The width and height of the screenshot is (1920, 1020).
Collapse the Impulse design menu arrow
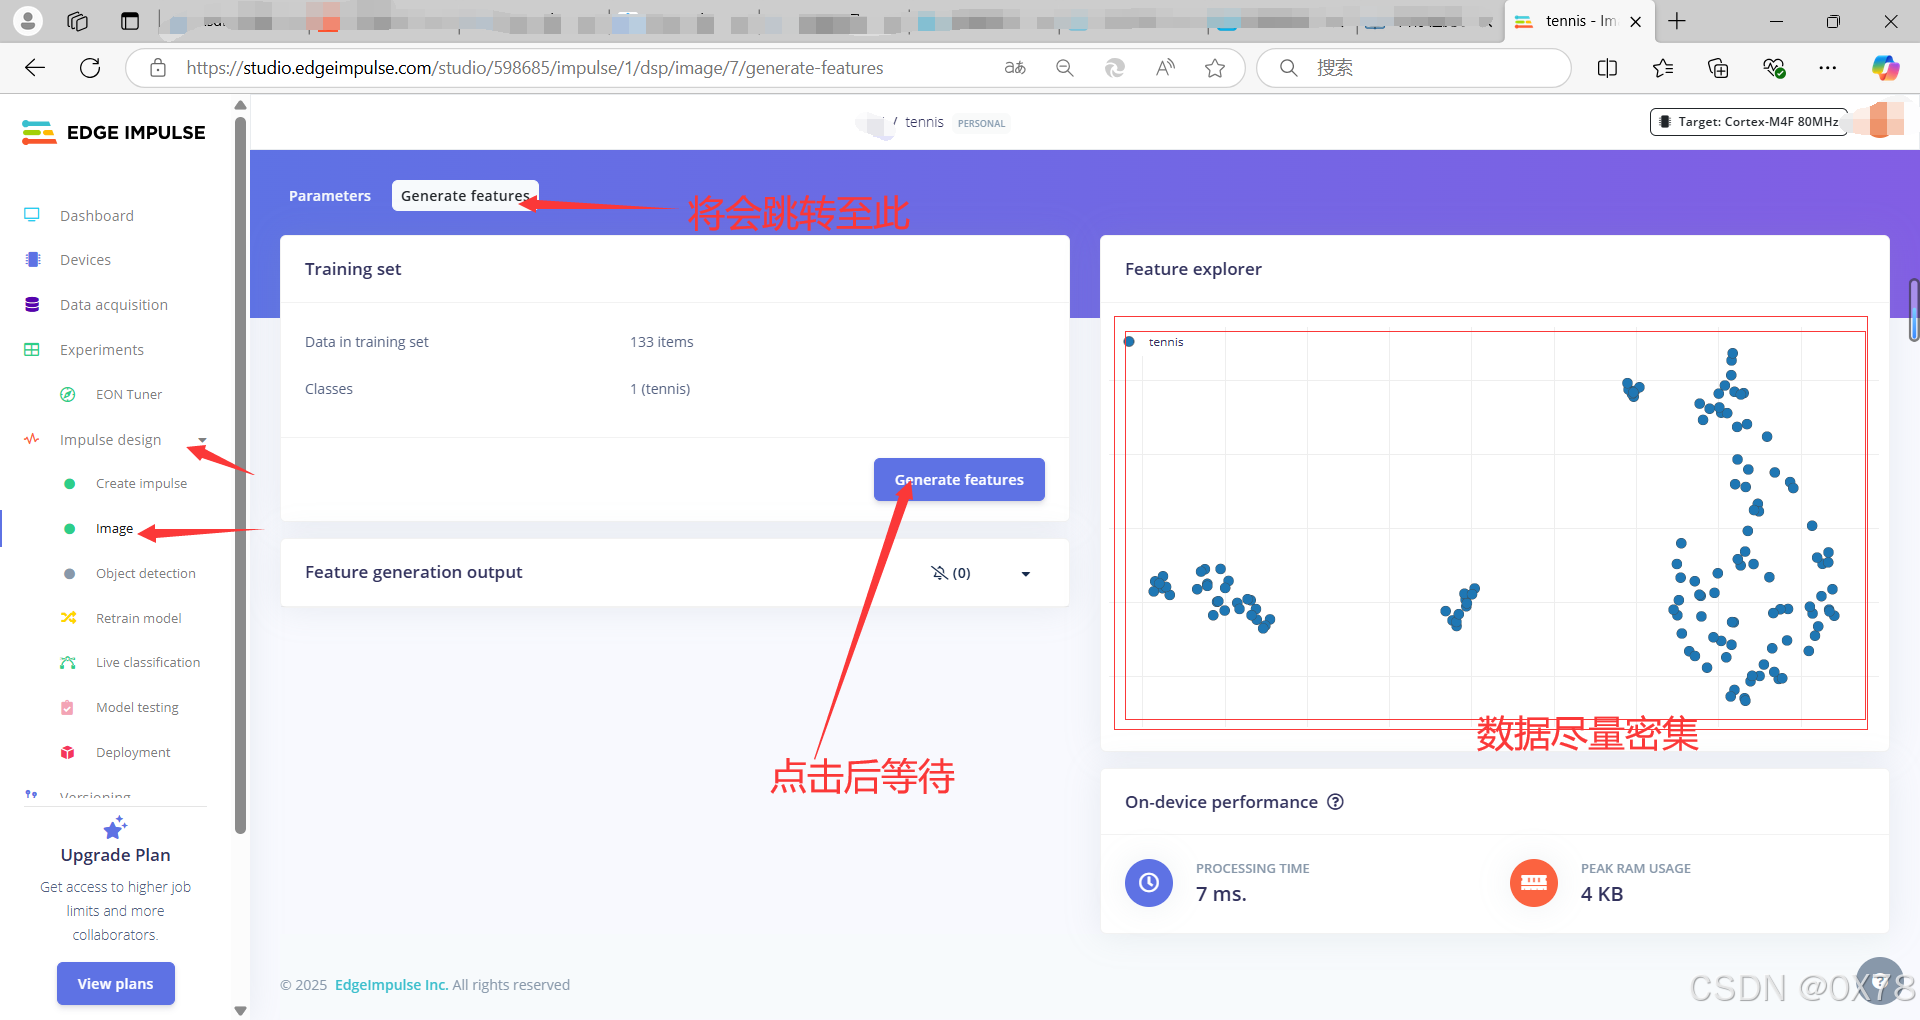[203, 440]
